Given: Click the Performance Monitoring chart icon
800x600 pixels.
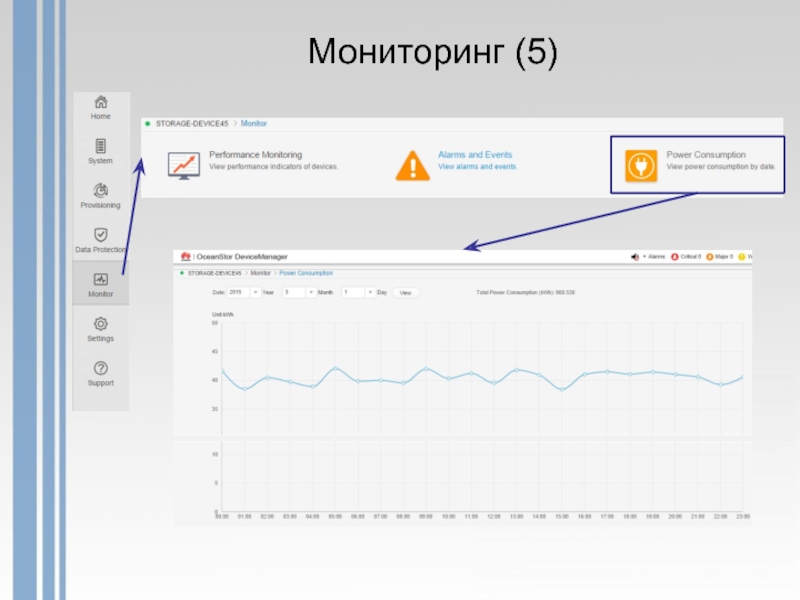Looking at the screenshot, I should (x=184, y=165).
